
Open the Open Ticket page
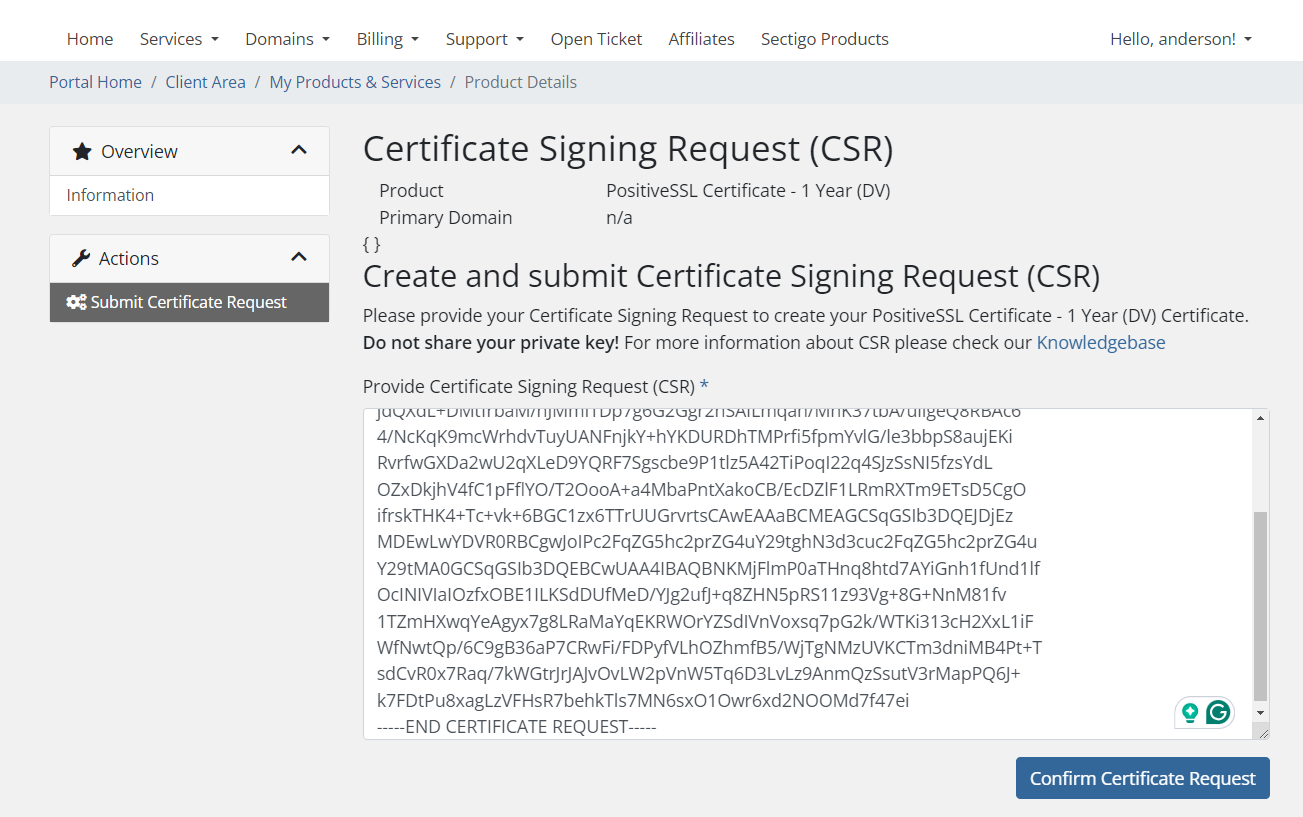pyautogui.click(x=597, y=39)
